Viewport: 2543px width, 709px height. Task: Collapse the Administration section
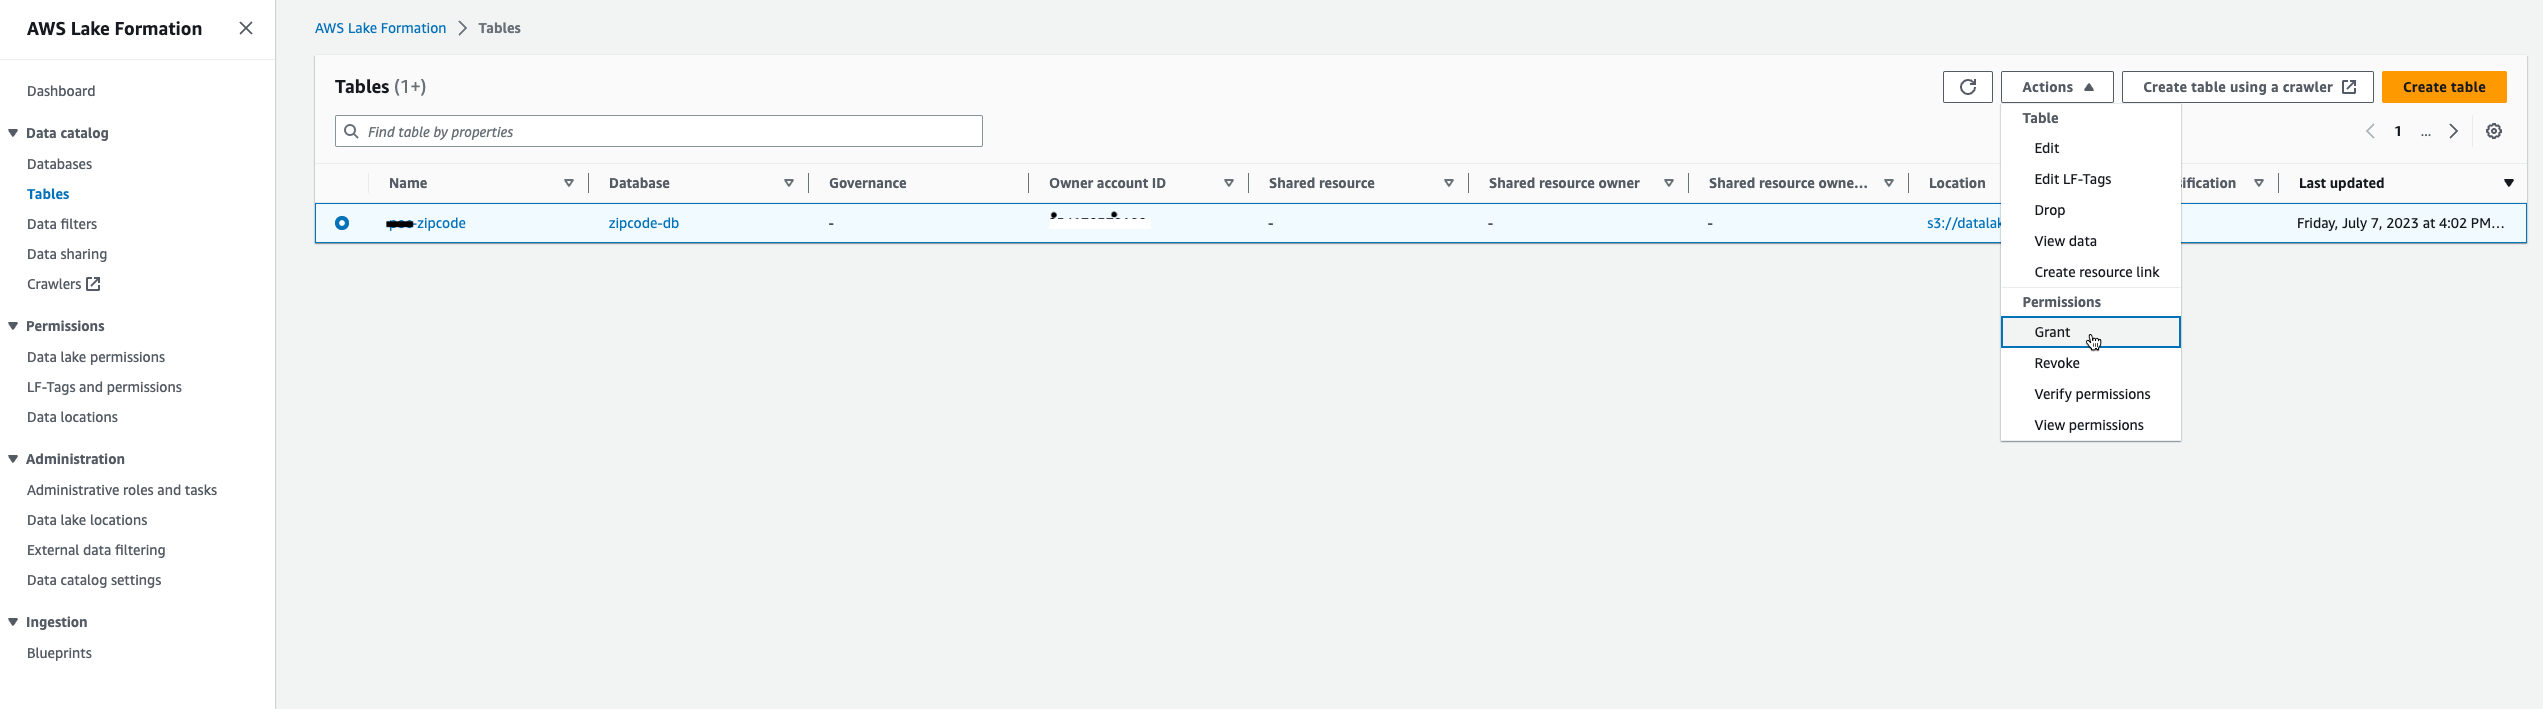(13, 459)
